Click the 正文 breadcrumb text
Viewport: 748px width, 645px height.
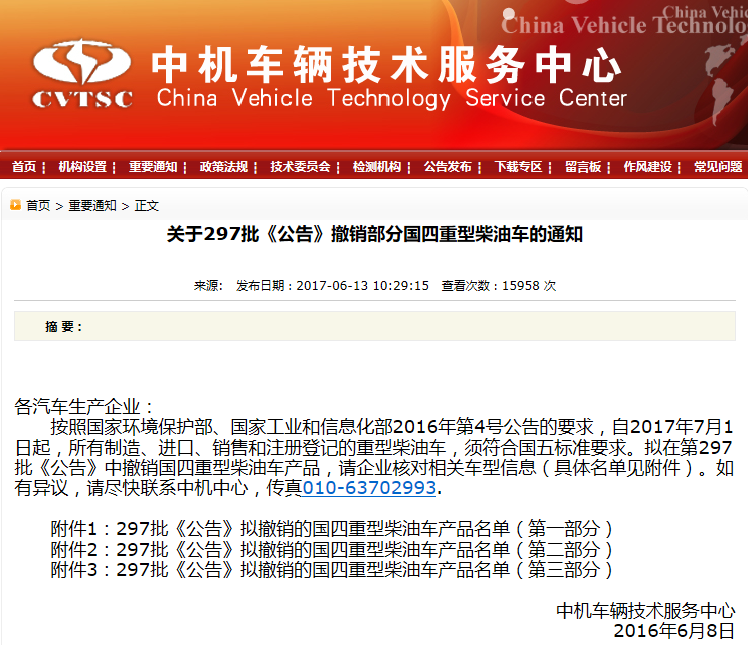point(147,206)
